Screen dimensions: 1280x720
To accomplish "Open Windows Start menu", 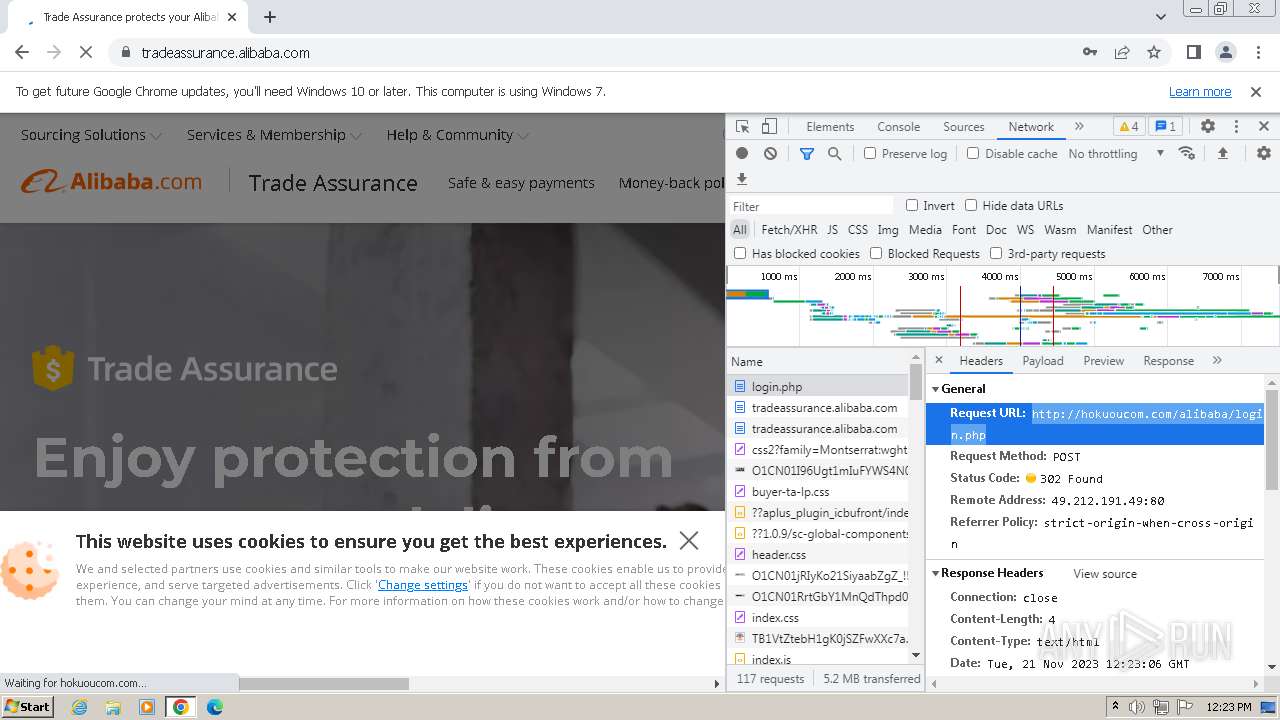I will (x=27, y=707).
